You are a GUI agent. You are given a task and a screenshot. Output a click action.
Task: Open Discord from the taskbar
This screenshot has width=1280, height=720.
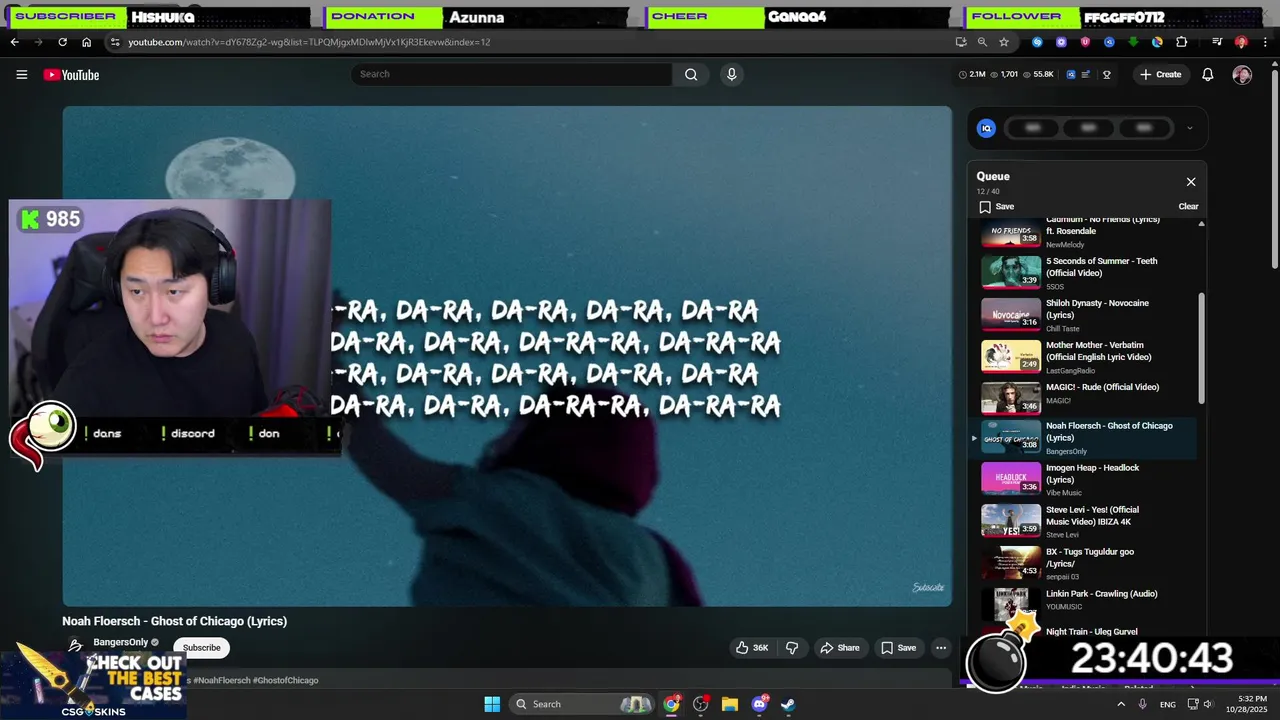tap(759, 704)
